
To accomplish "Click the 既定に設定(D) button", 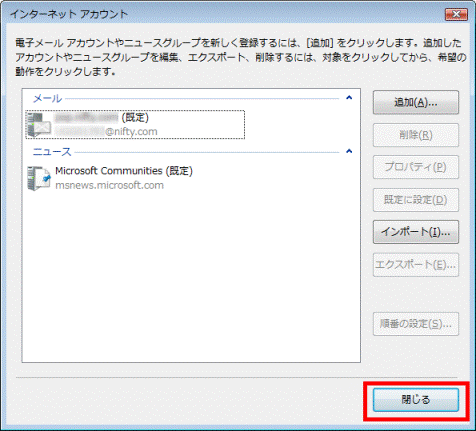I will (x=416, y=200).
